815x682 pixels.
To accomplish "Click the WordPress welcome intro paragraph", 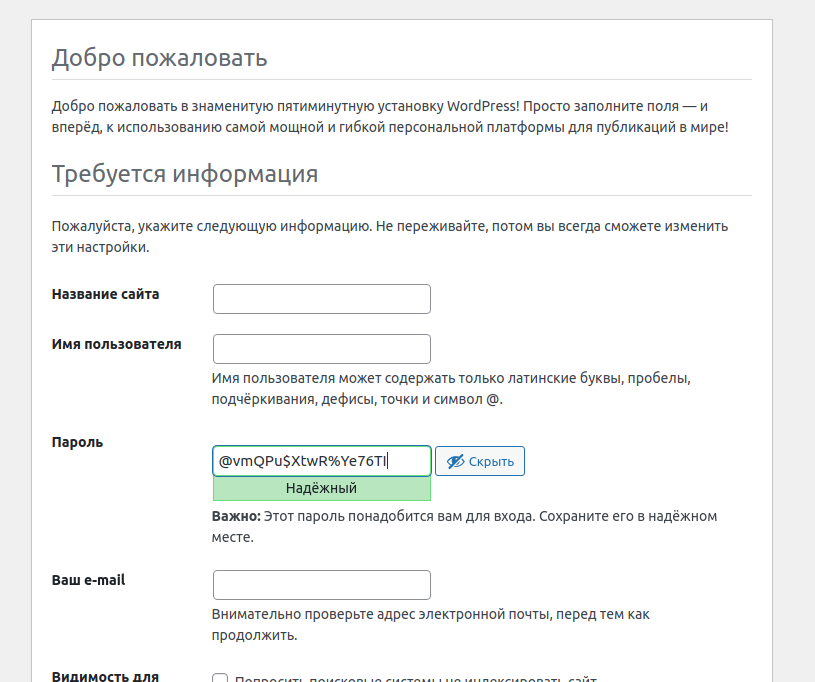I will tap(389, 116).
